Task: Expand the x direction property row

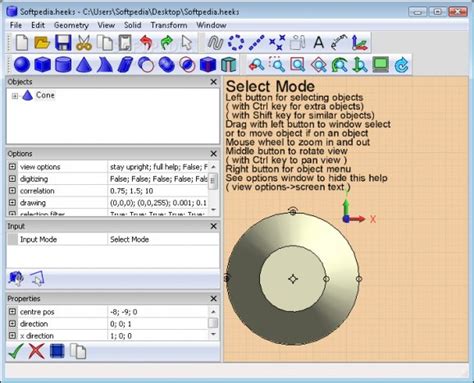Action: coord(12,335)
